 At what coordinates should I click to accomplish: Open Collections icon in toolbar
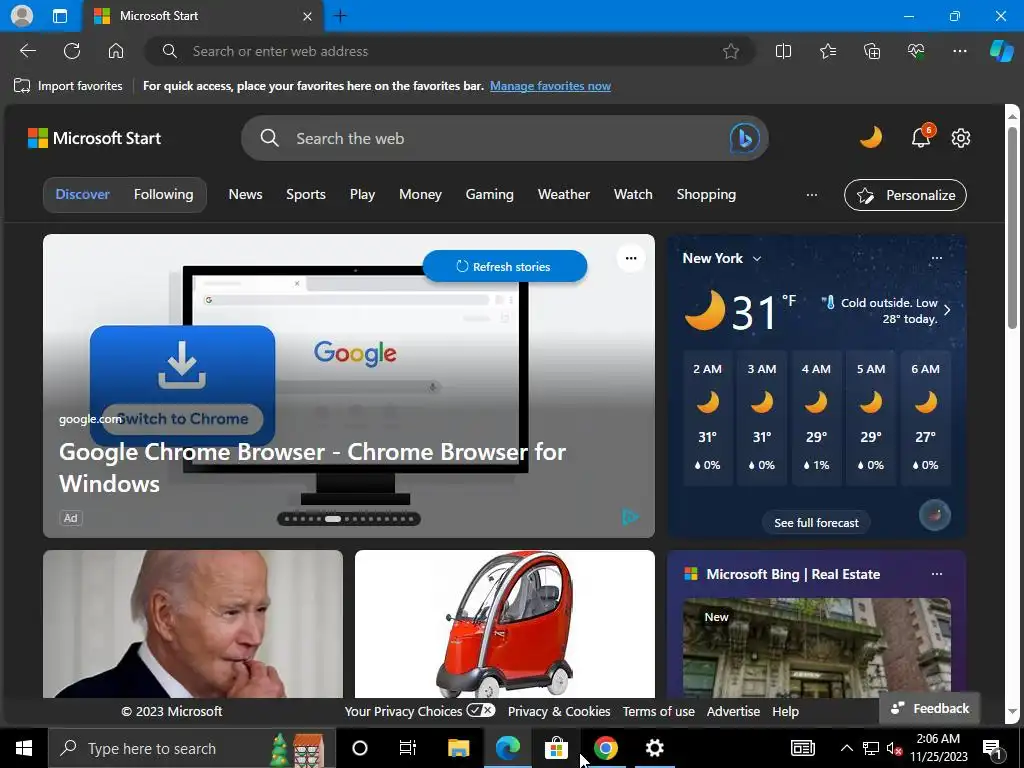[x=872, y=51]
